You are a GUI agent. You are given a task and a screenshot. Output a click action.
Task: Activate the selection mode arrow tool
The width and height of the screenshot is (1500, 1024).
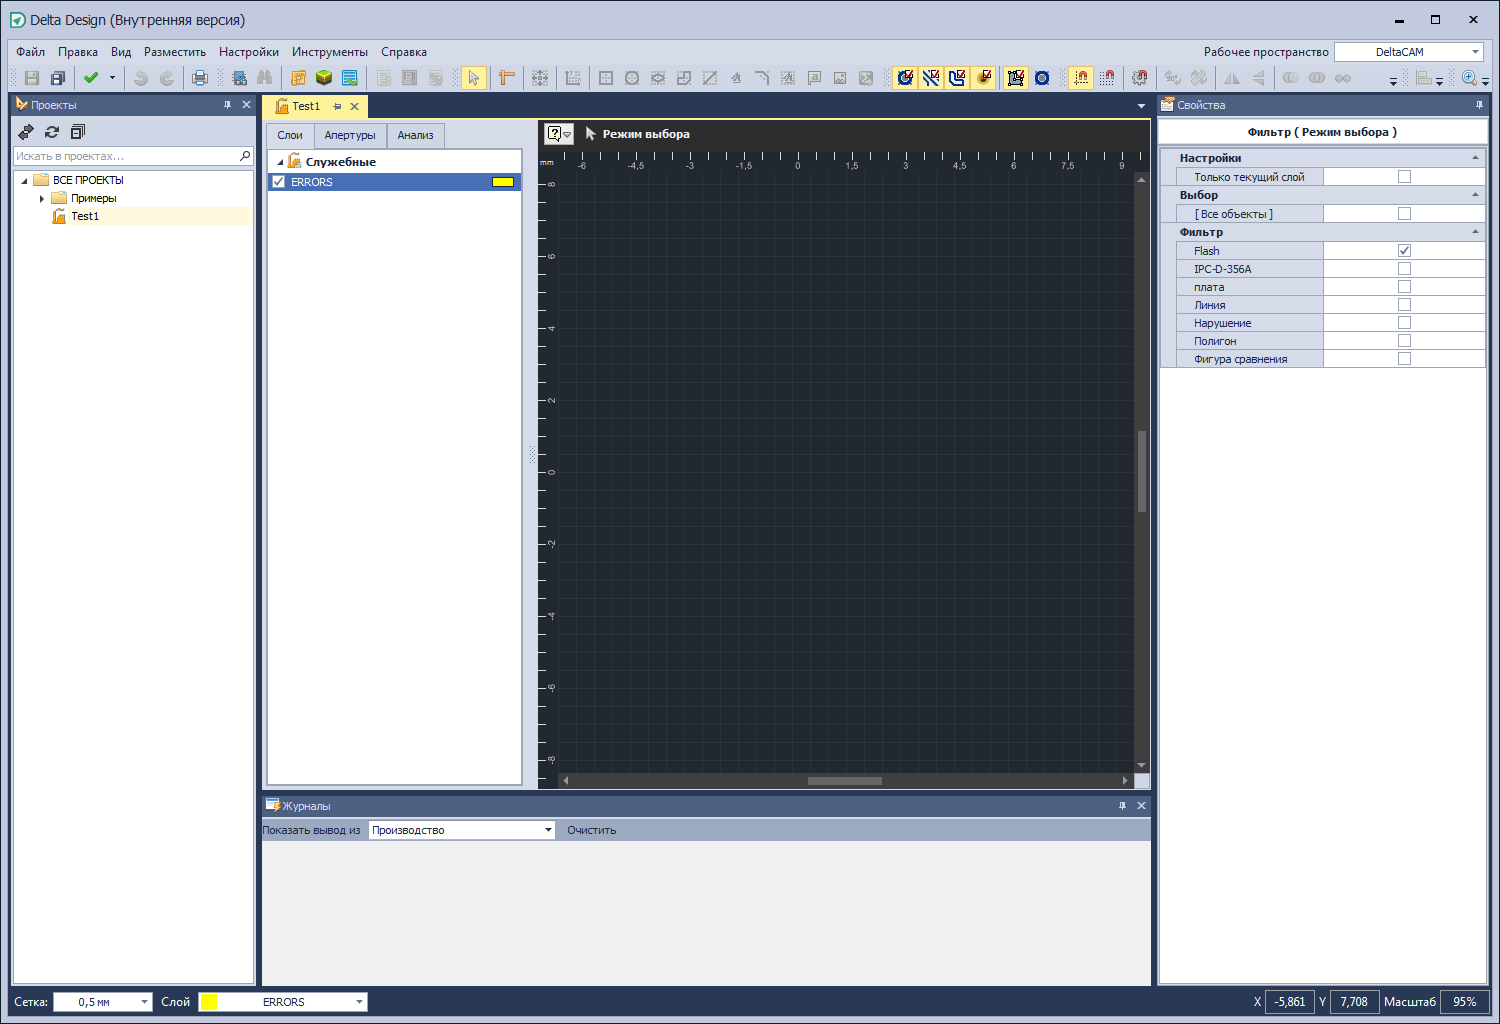(474, 78)
